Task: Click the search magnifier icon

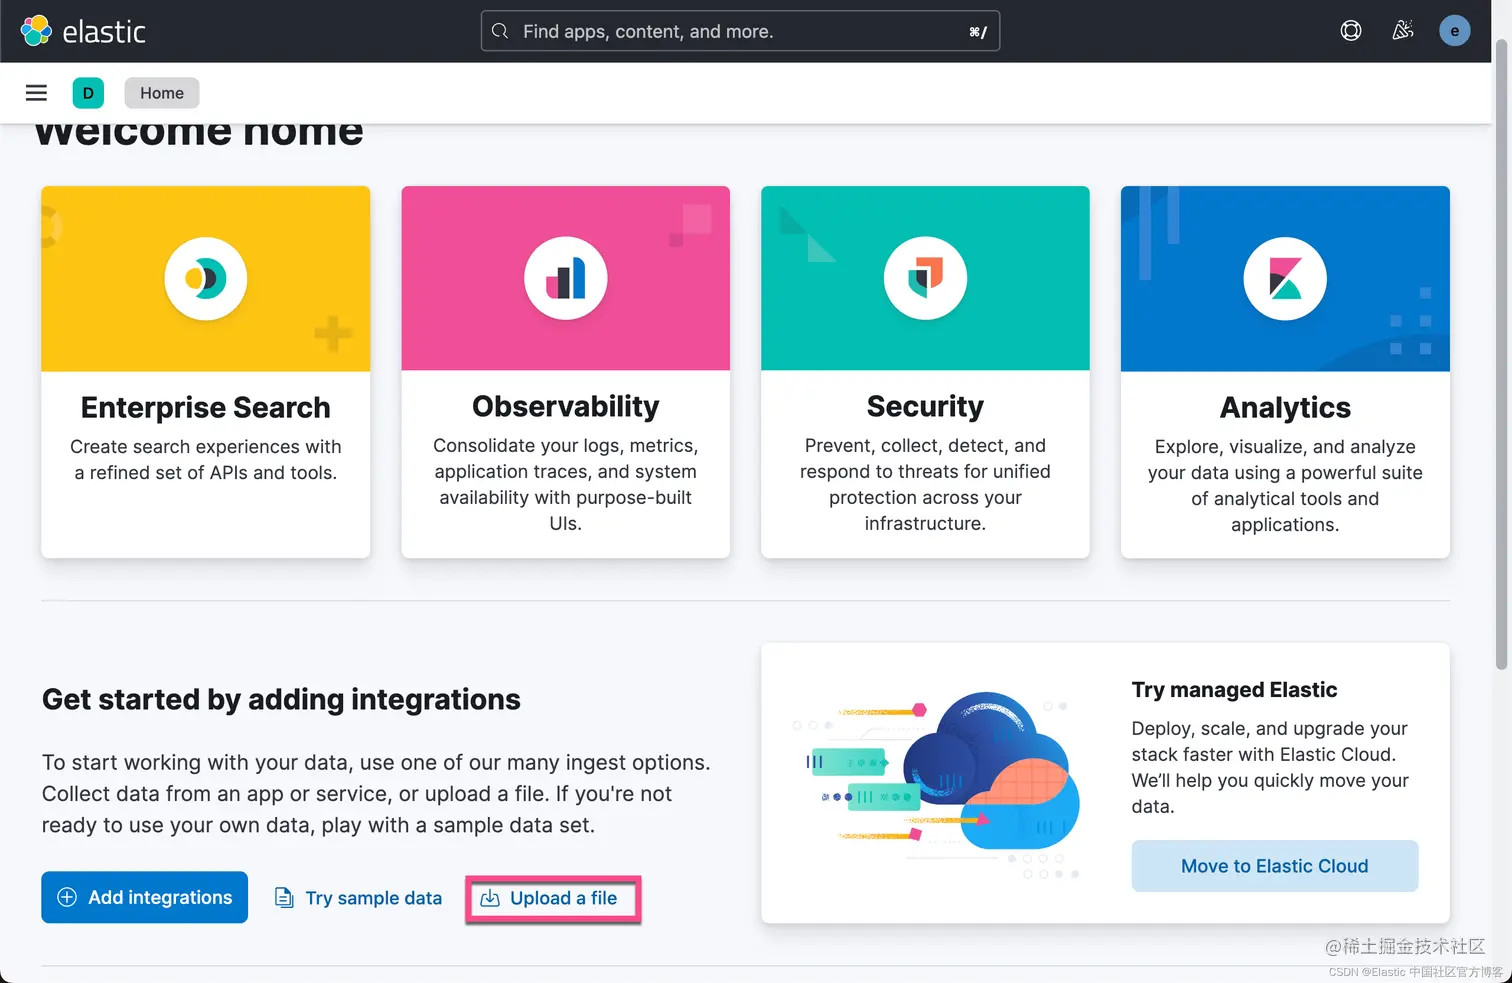Action: pyautogui.click(x=500, y=31)
